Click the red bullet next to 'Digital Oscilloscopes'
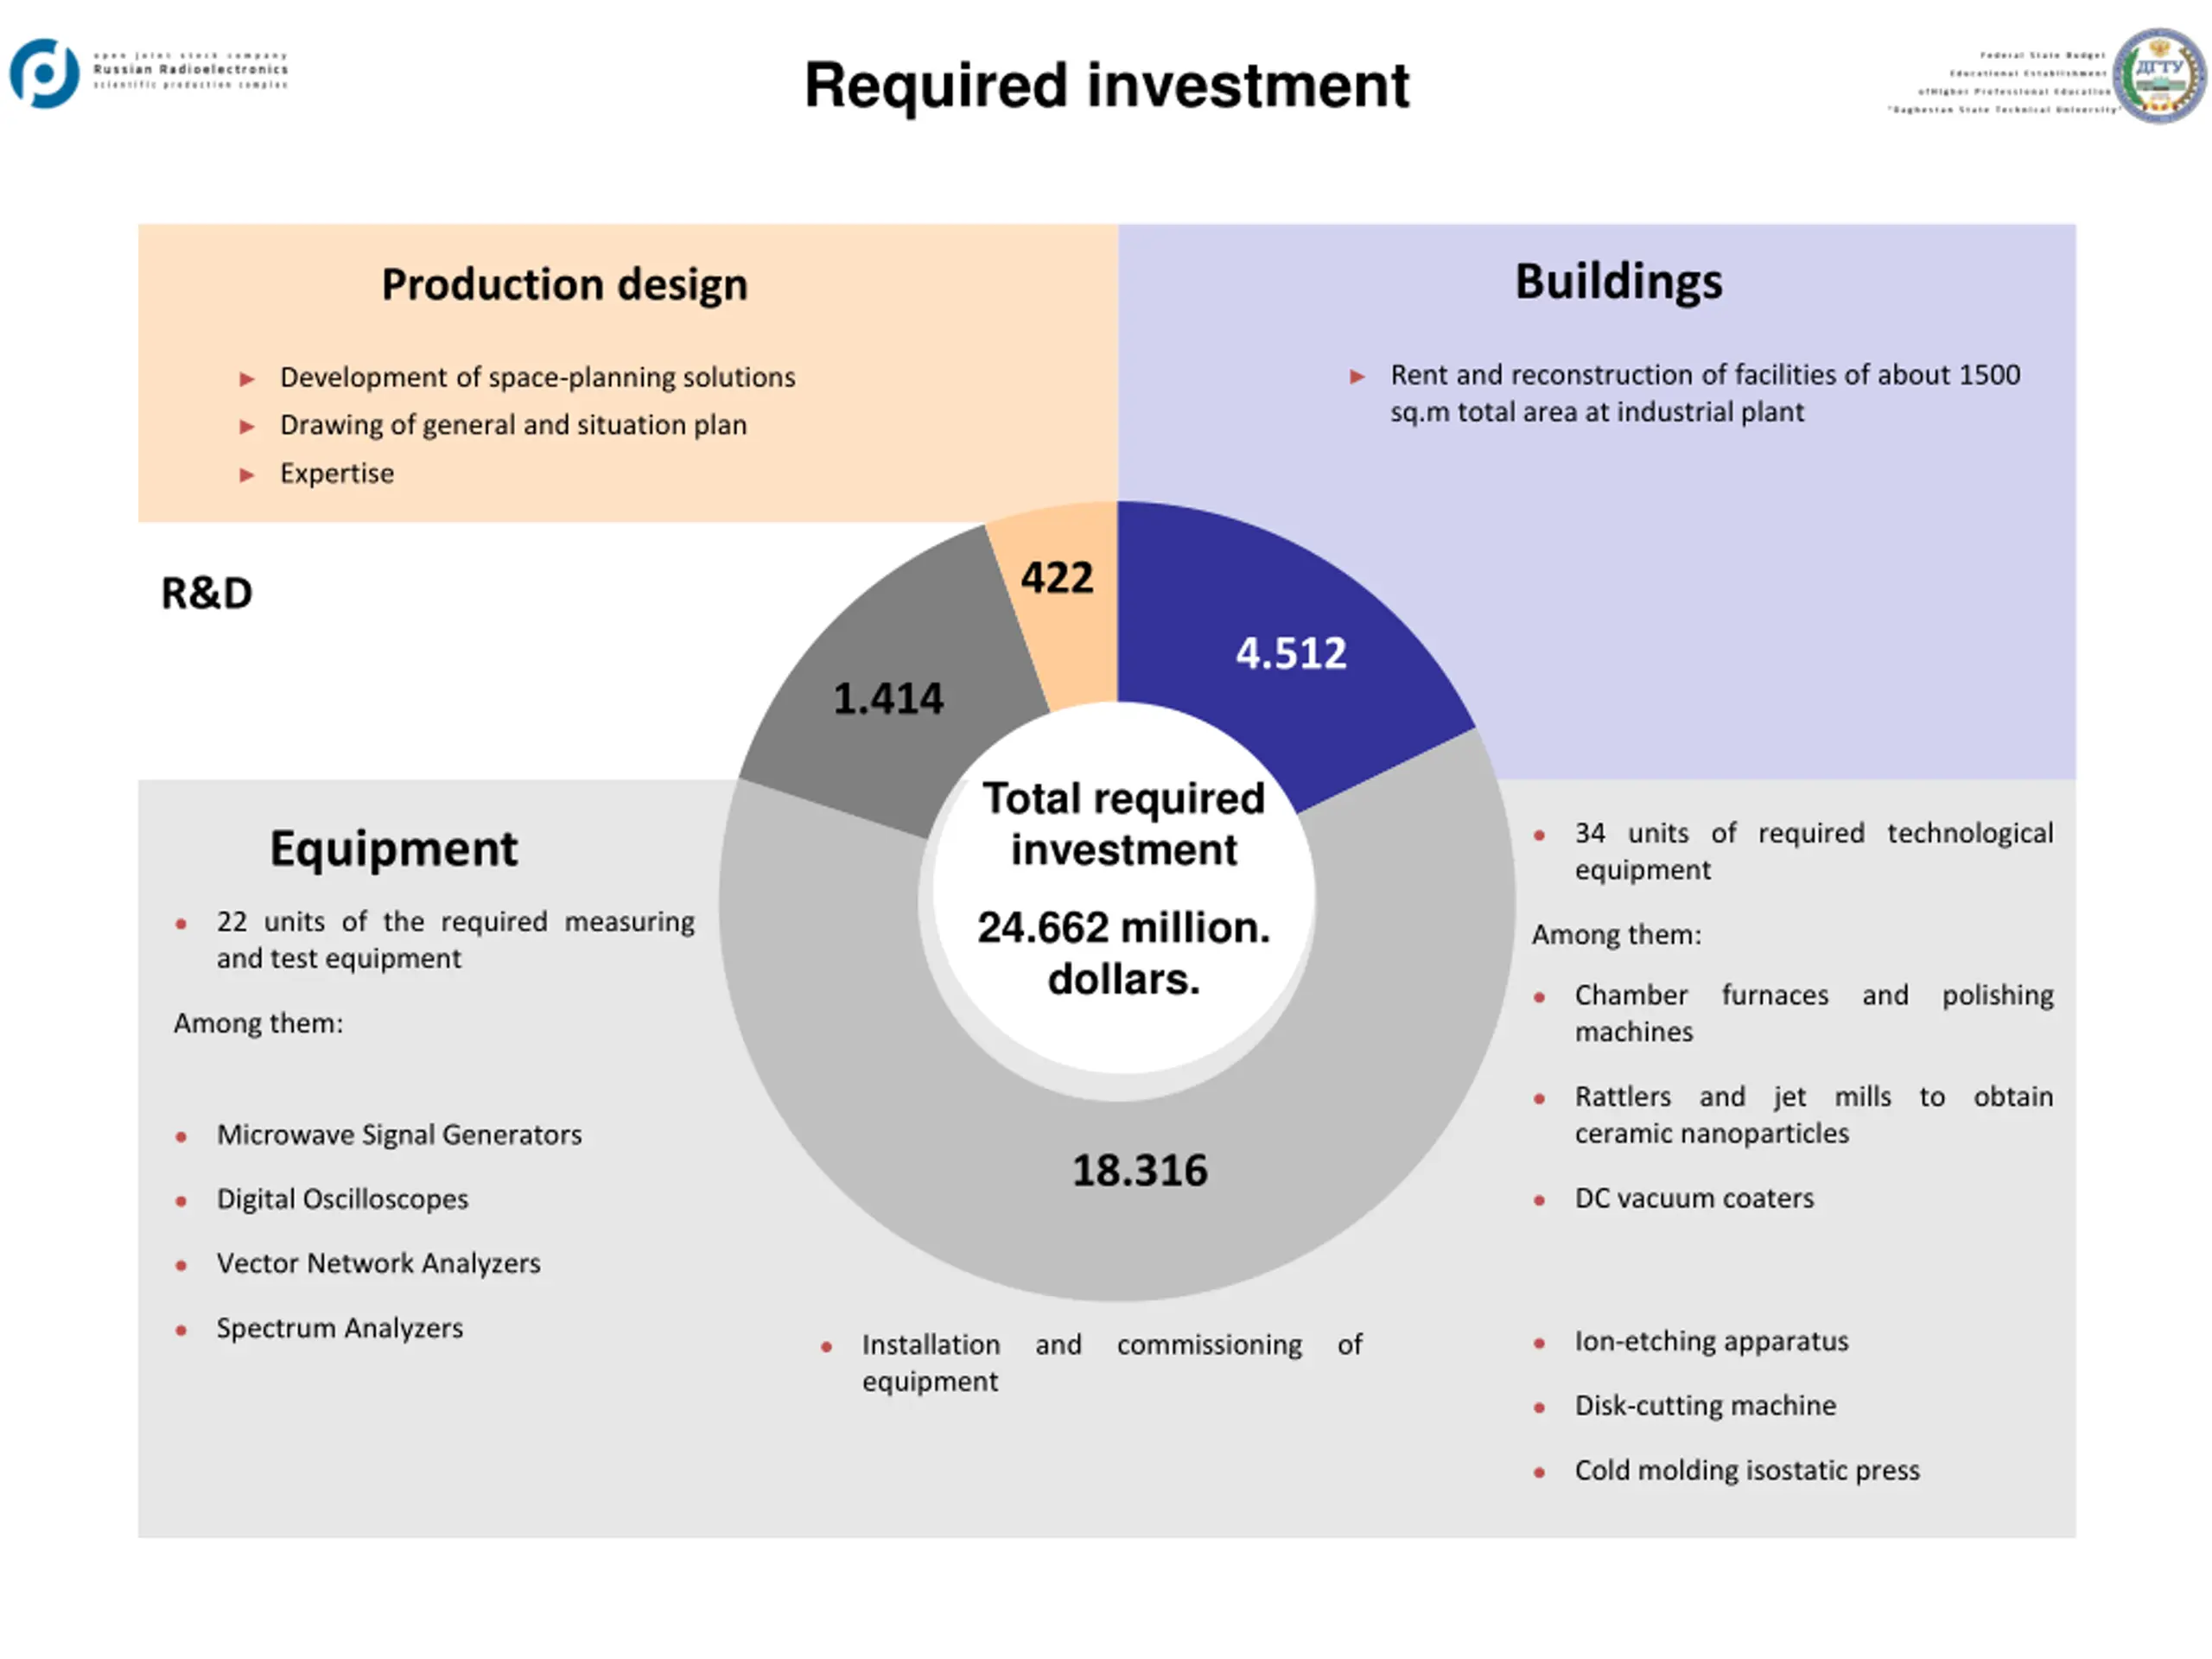 point(181,1201)
